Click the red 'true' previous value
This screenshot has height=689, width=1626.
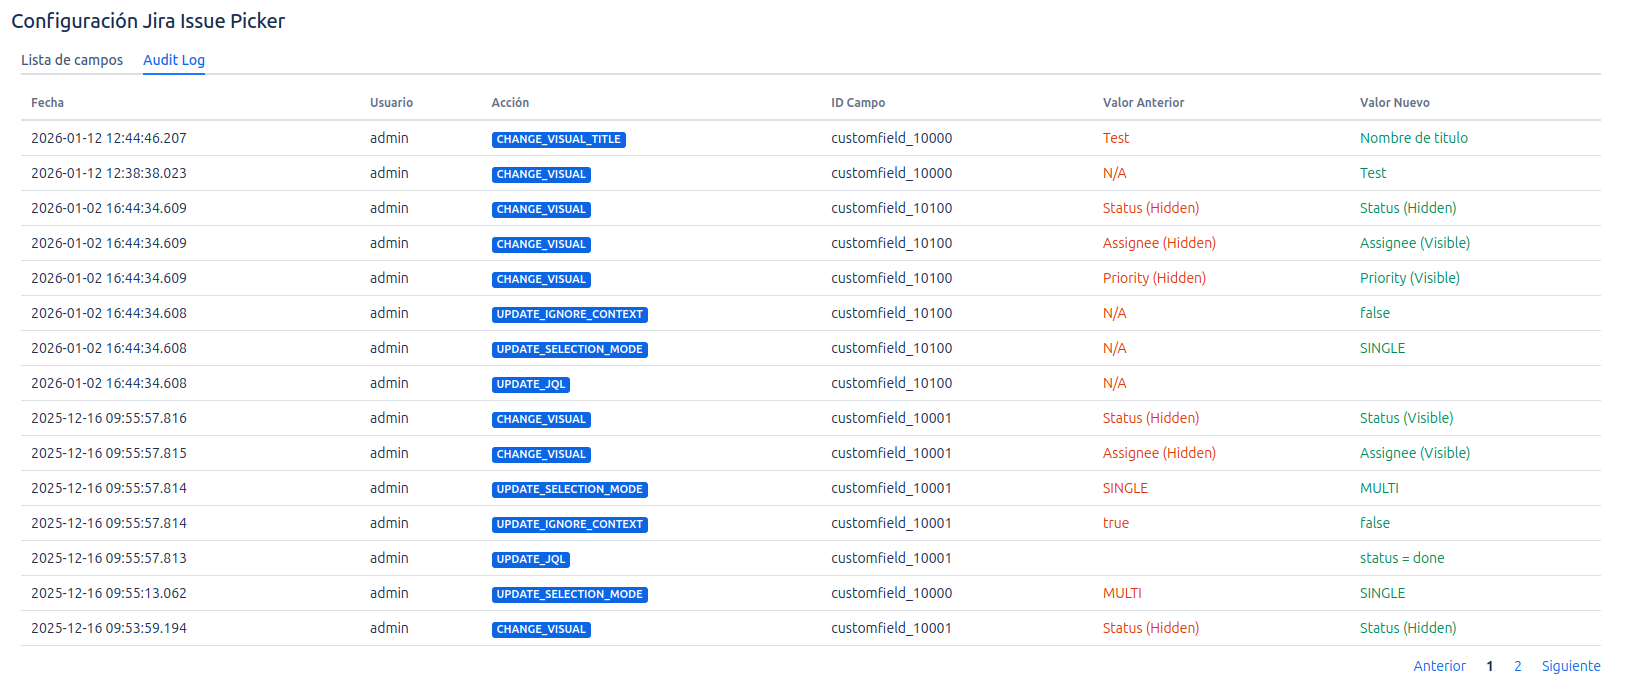(x=1115, y=523)
